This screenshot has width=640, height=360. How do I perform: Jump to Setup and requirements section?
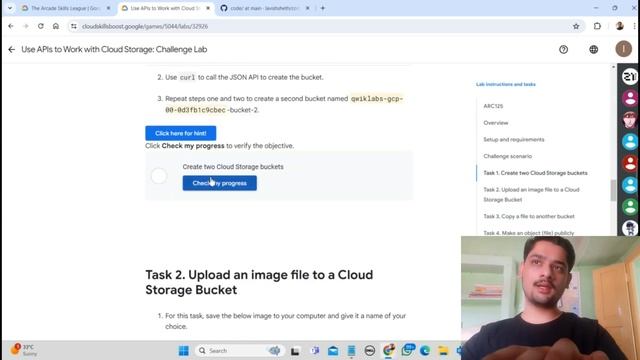coord(513,140)
